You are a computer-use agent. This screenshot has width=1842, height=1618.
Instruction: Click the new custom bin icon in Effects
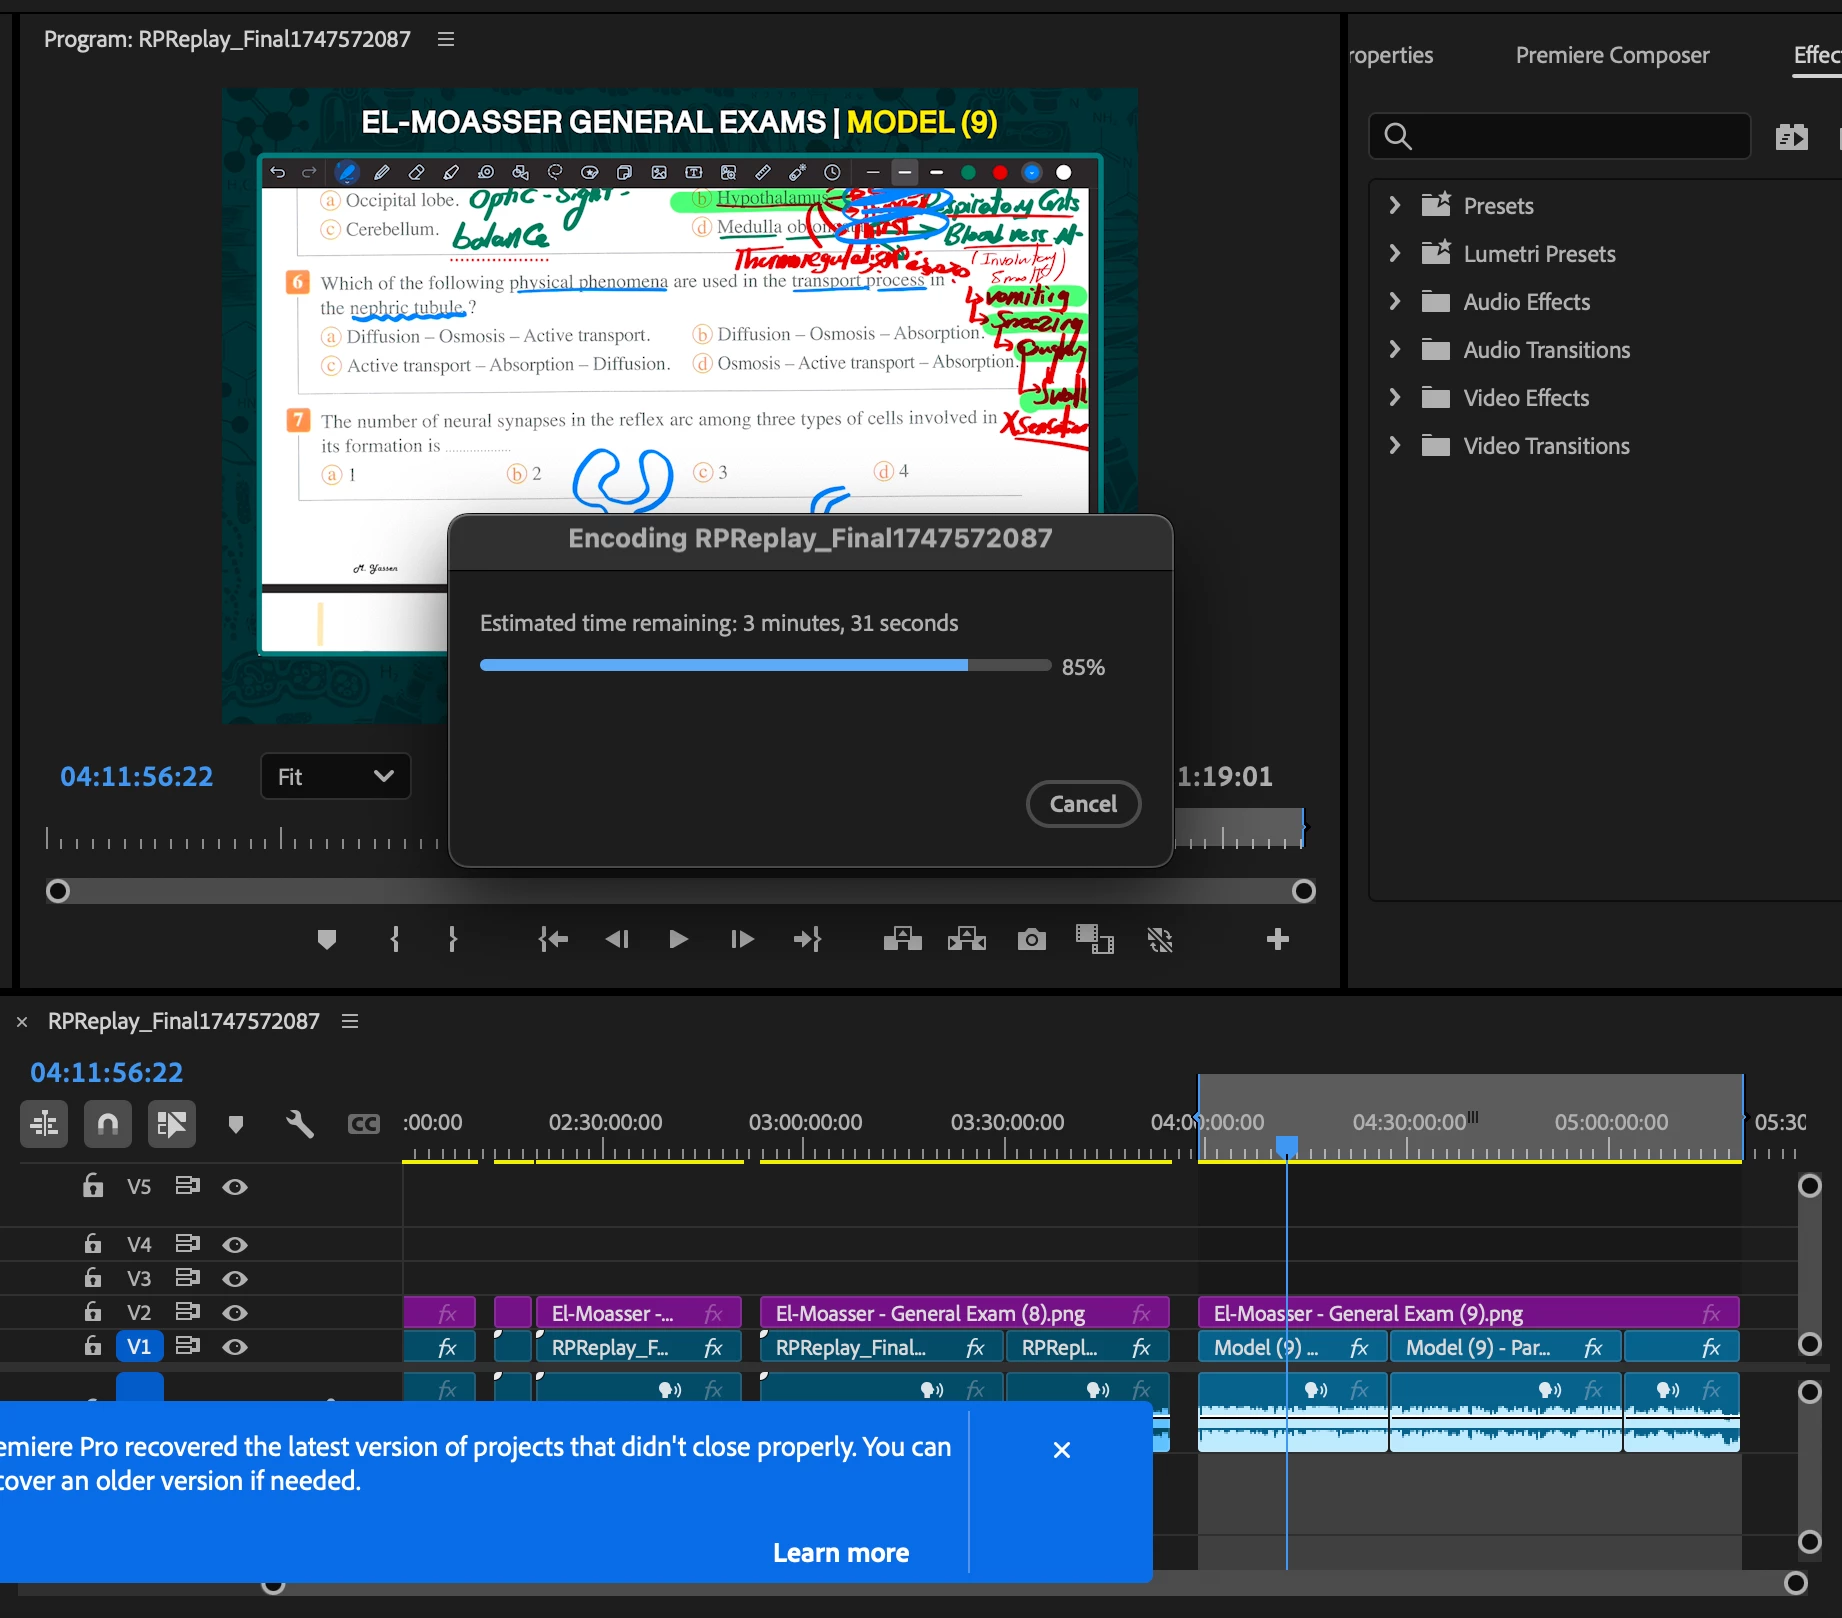point(1792,136)
